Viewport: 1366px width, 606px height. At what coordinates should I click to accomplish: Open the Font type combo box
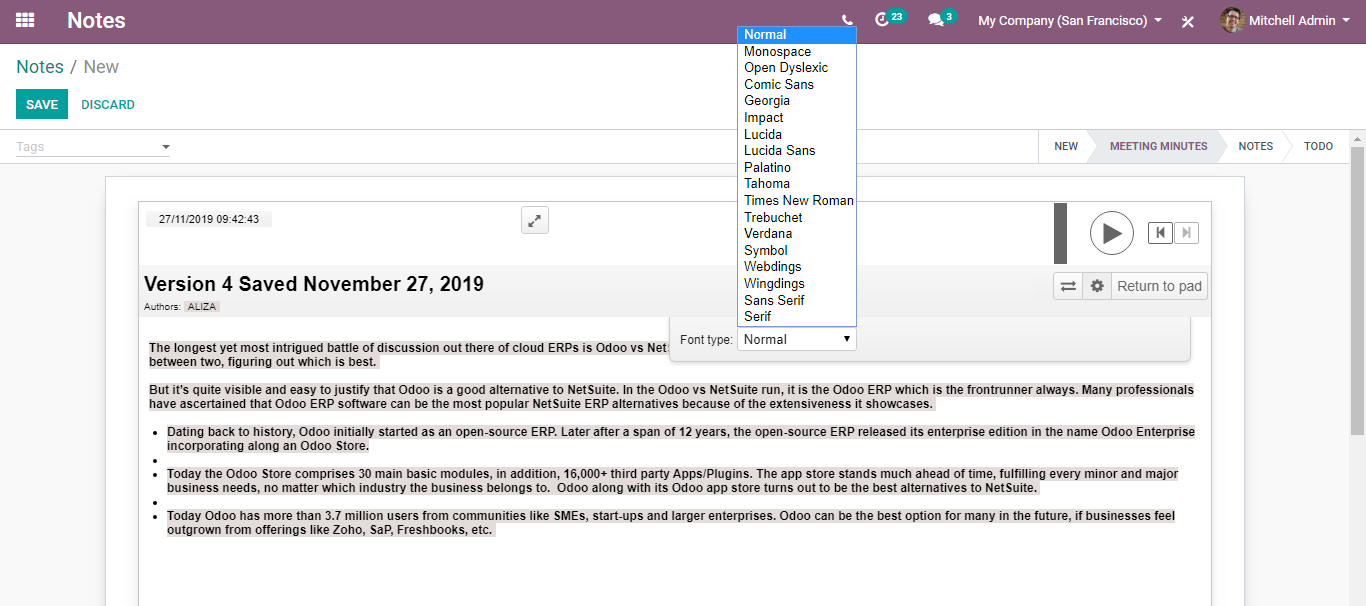797,340
